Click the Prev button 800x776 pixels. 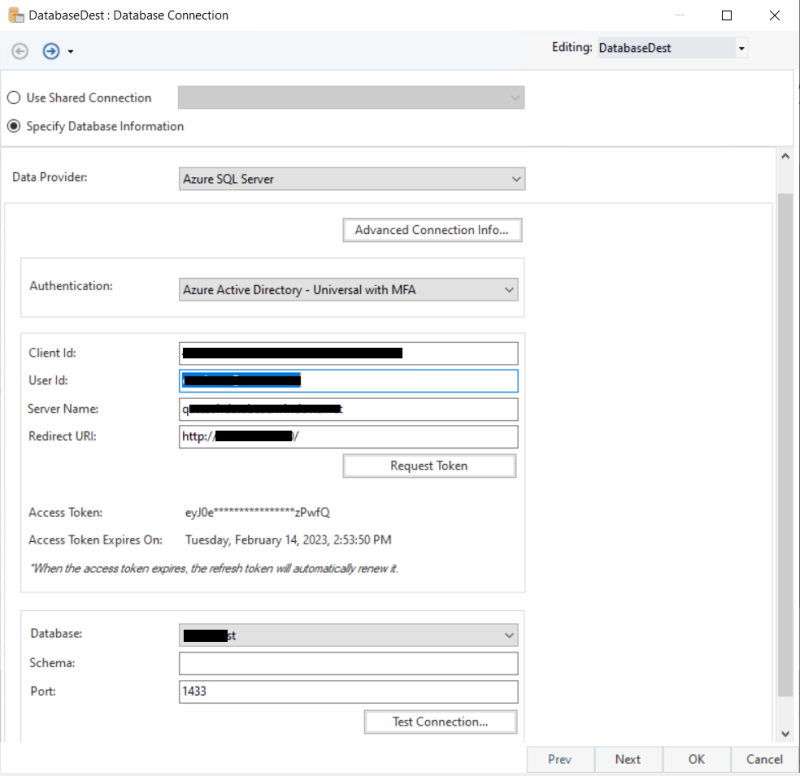pos(560,759)
